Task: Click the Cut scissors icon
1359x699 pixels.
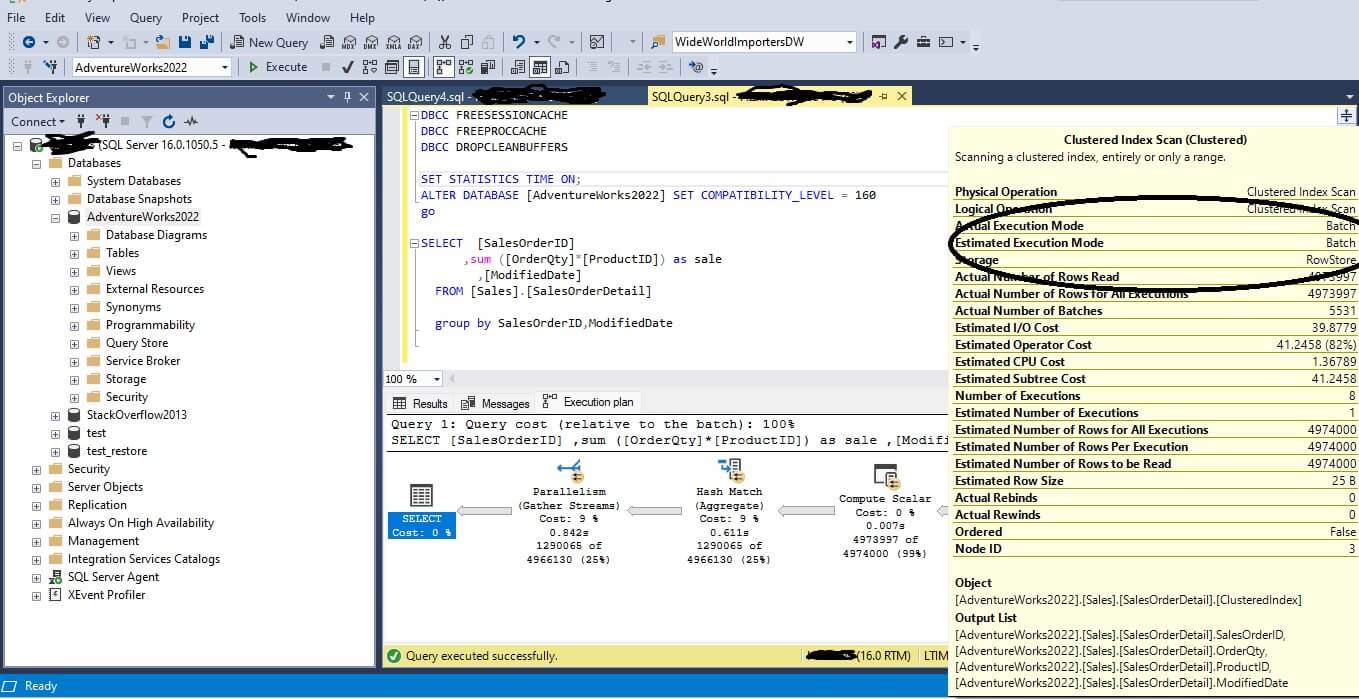Action: 445,42
